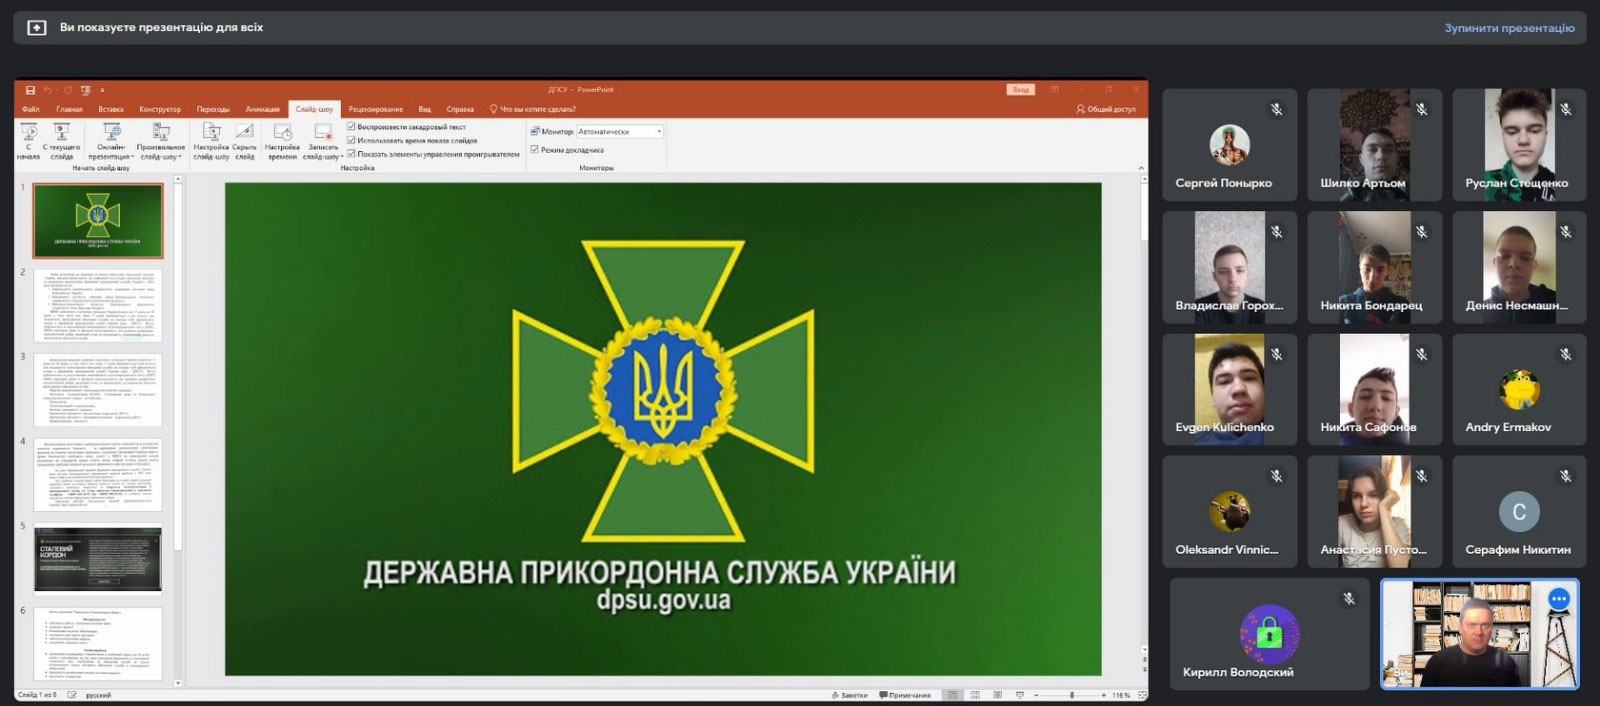This screenshot has width=1600, height=706.
Task: Select slide 1 thumbnail in slide panel
Action: [98, 220]
